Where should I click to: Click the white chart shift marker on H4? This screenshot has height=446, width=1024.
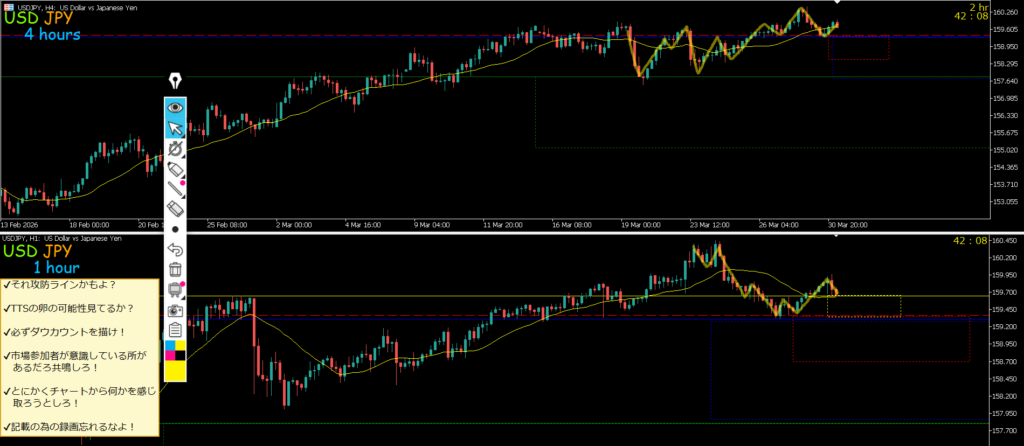tap(836, 6)
